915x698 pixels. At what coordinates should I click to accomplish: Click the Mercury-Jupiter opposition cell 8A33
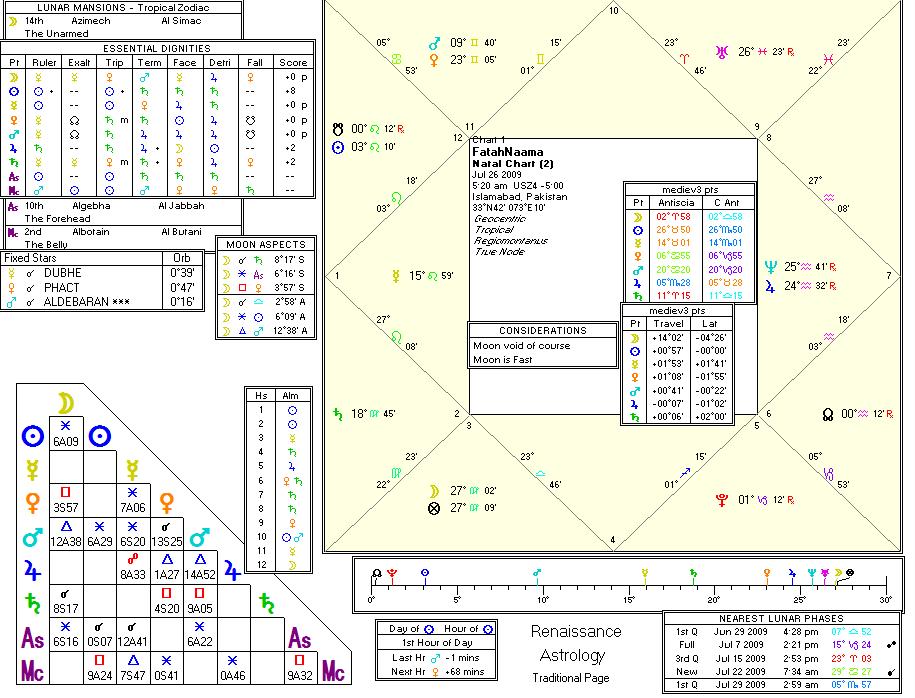coord(133,567)
